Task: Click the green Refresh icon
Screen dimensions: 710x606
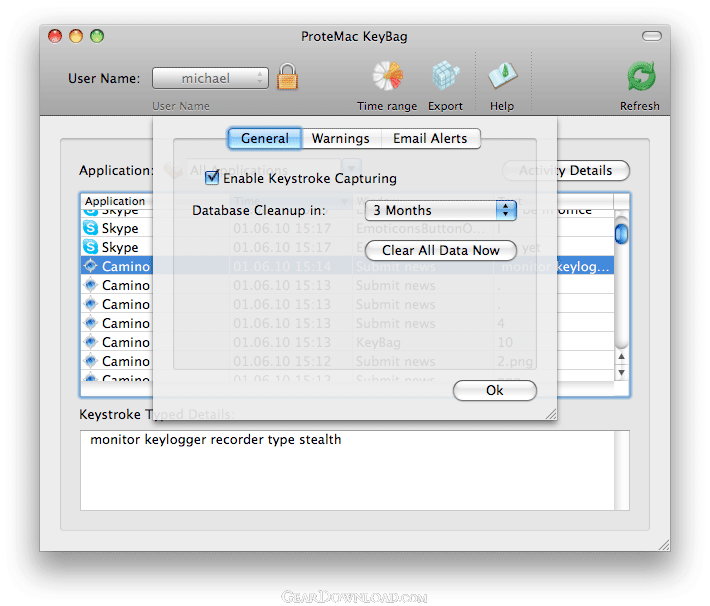Action: coord(641,76)
